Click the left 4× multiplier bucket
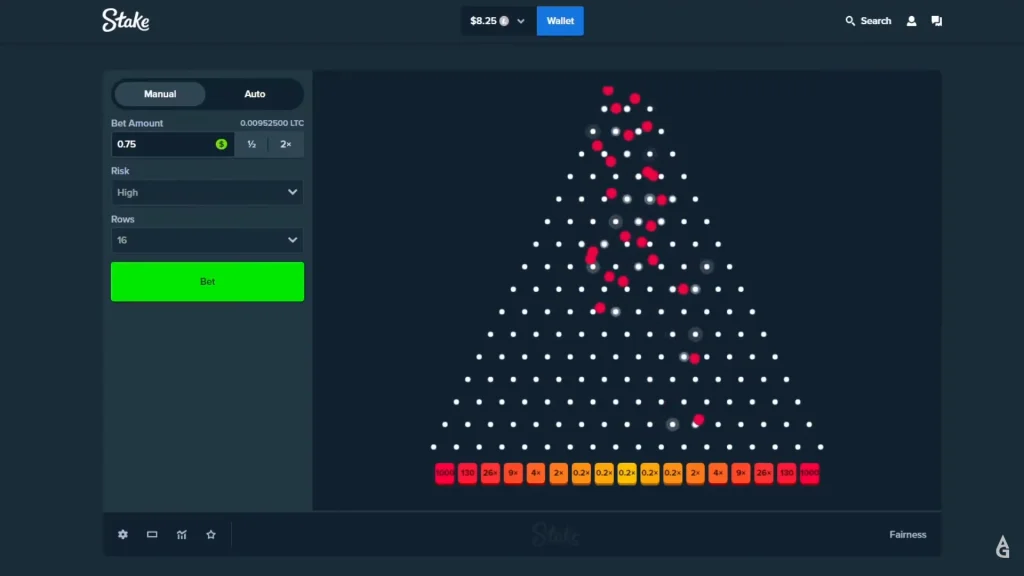 click(536, 473)
